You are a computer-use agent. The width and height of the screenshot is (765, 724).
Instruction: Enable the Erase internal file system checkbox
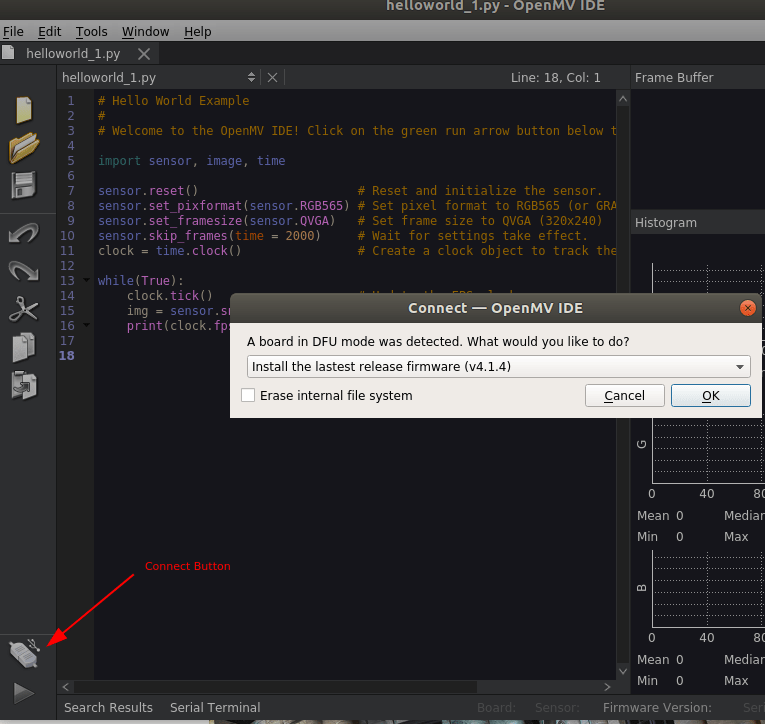click(x=248, y=396)
